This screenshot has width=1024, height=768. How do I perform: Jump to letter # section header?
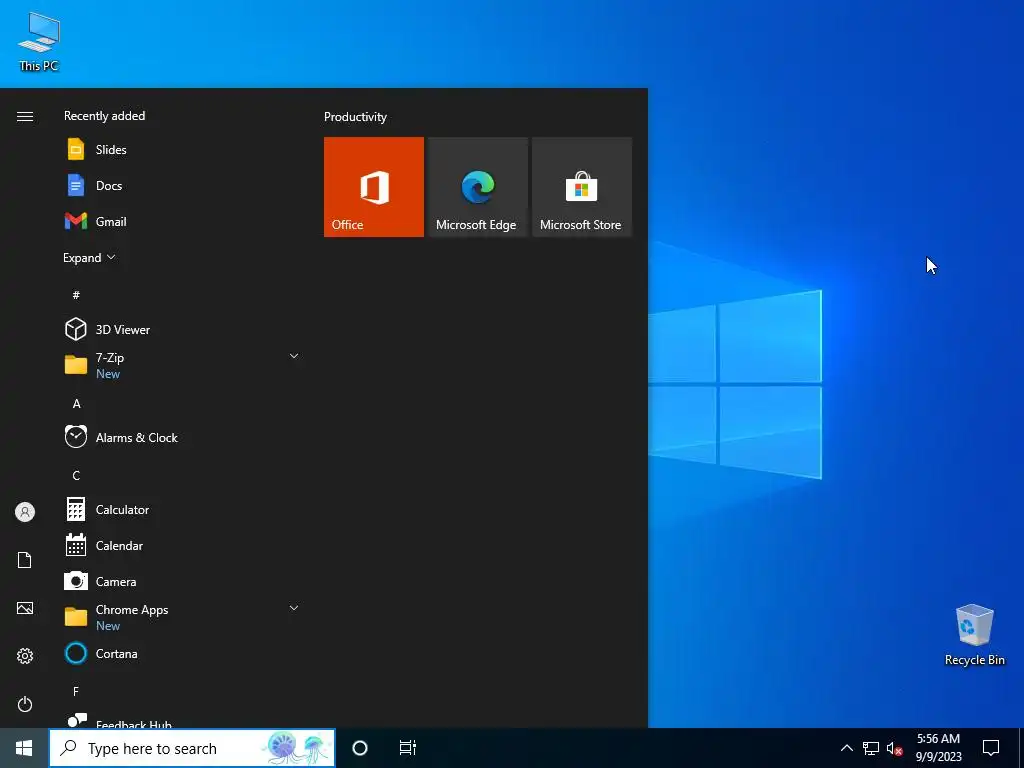[76, 295]
